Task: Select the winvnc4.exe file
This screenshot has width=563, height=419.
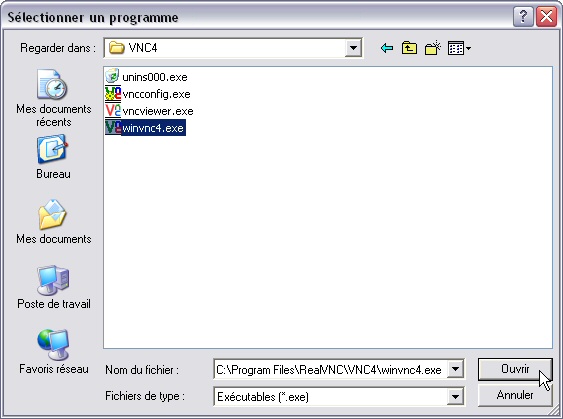Action: [x=145, y=127]
